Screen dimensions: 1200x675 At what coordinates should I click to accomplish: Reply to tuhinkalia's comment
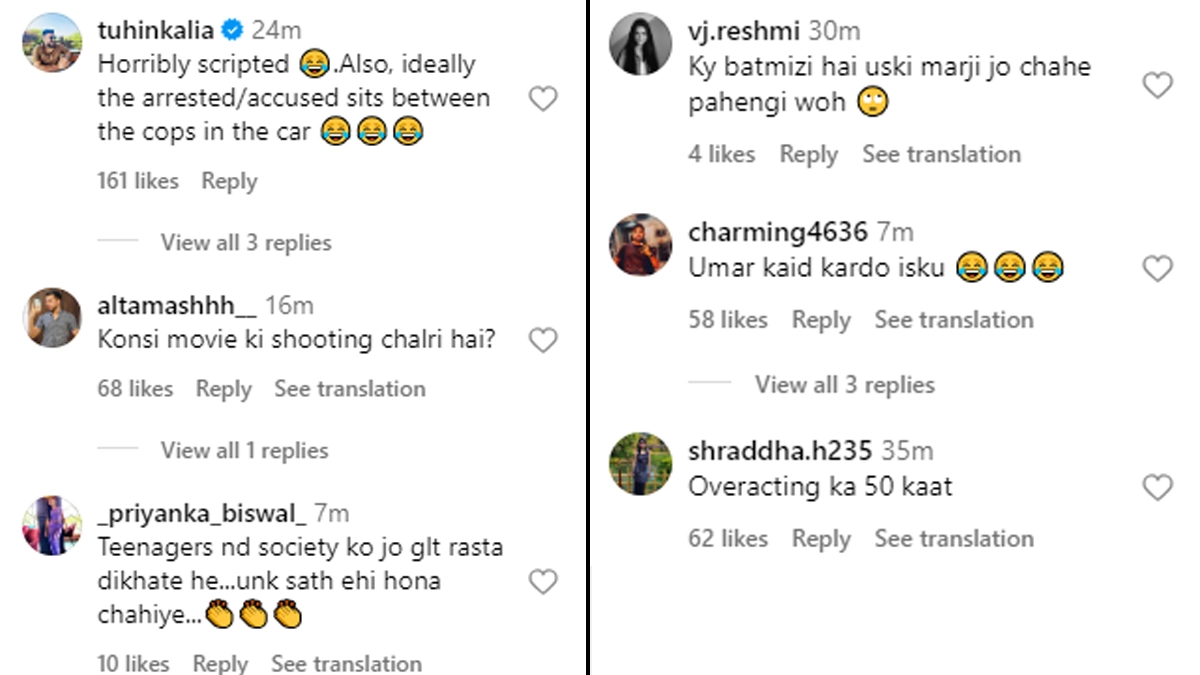pyautogui.click(x=229, y=181)
